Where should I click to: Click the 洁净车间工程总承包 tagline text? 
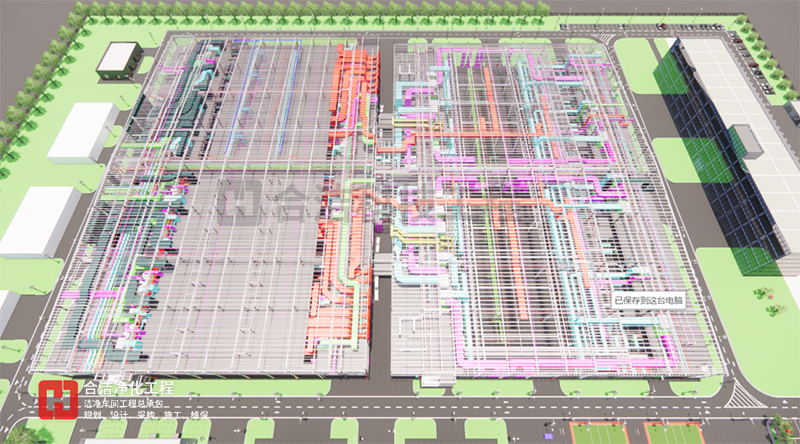[x=130, y=402]
